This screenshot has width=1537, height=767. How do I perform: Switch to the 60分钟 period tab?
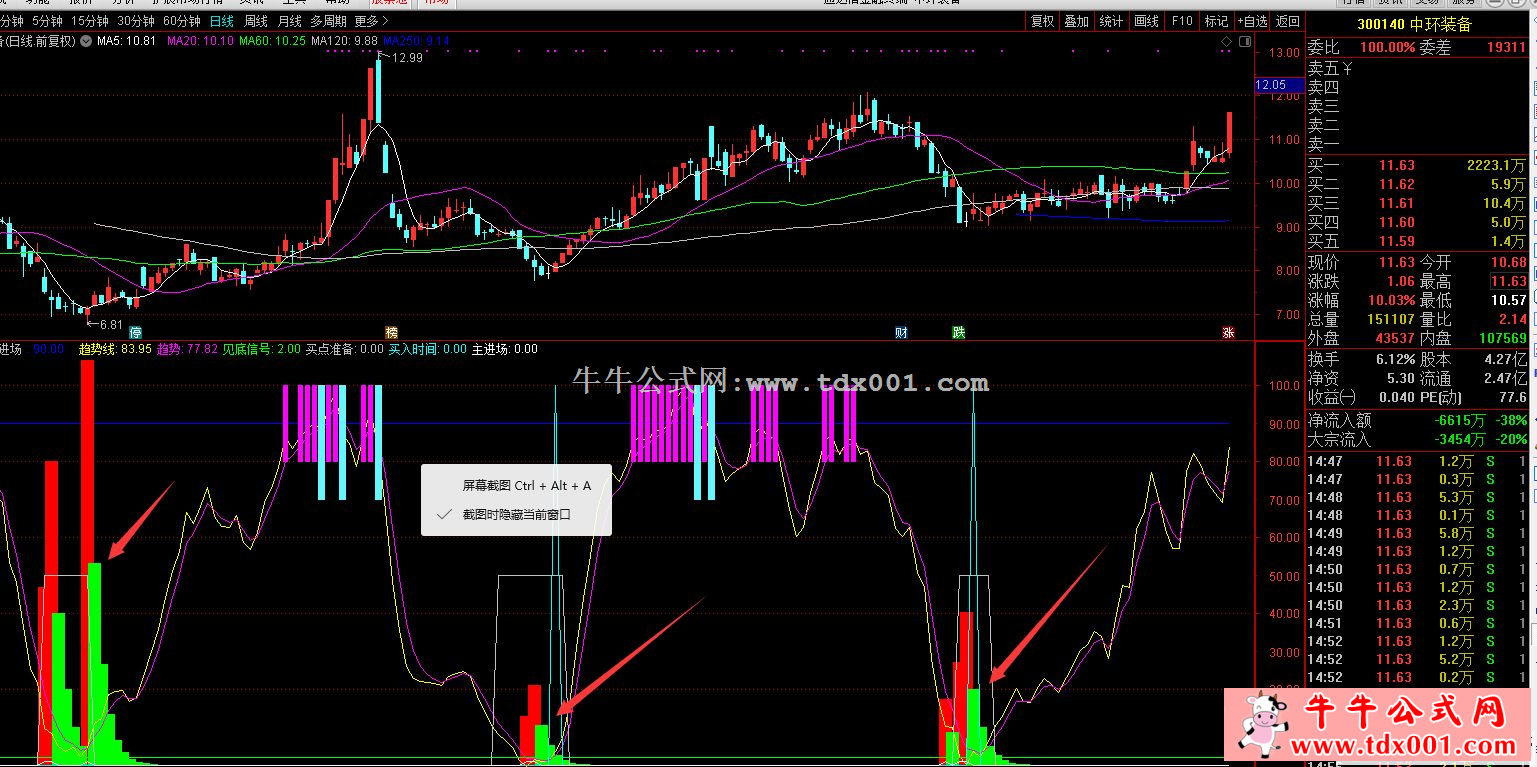click(x=182, y=20)
